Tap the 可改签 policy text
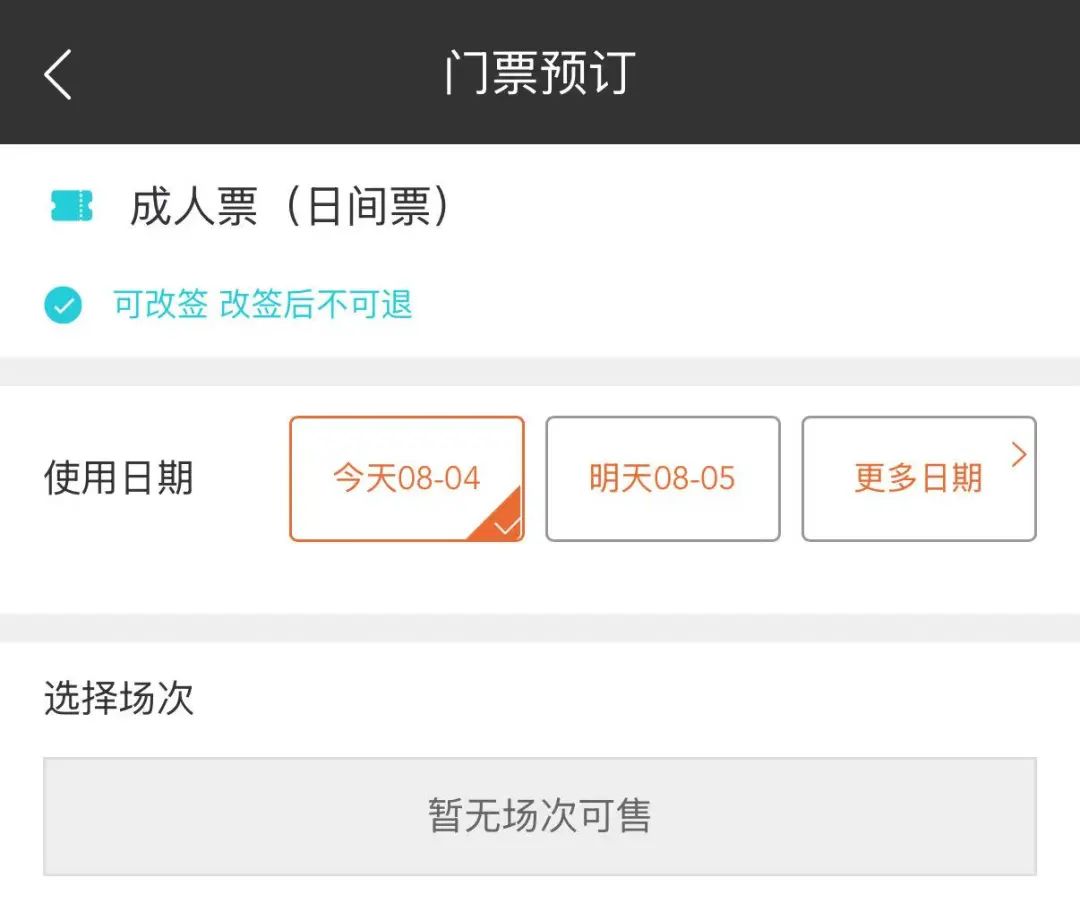Viewport: 1080px width, 912px height. click(x=160, y=305)
